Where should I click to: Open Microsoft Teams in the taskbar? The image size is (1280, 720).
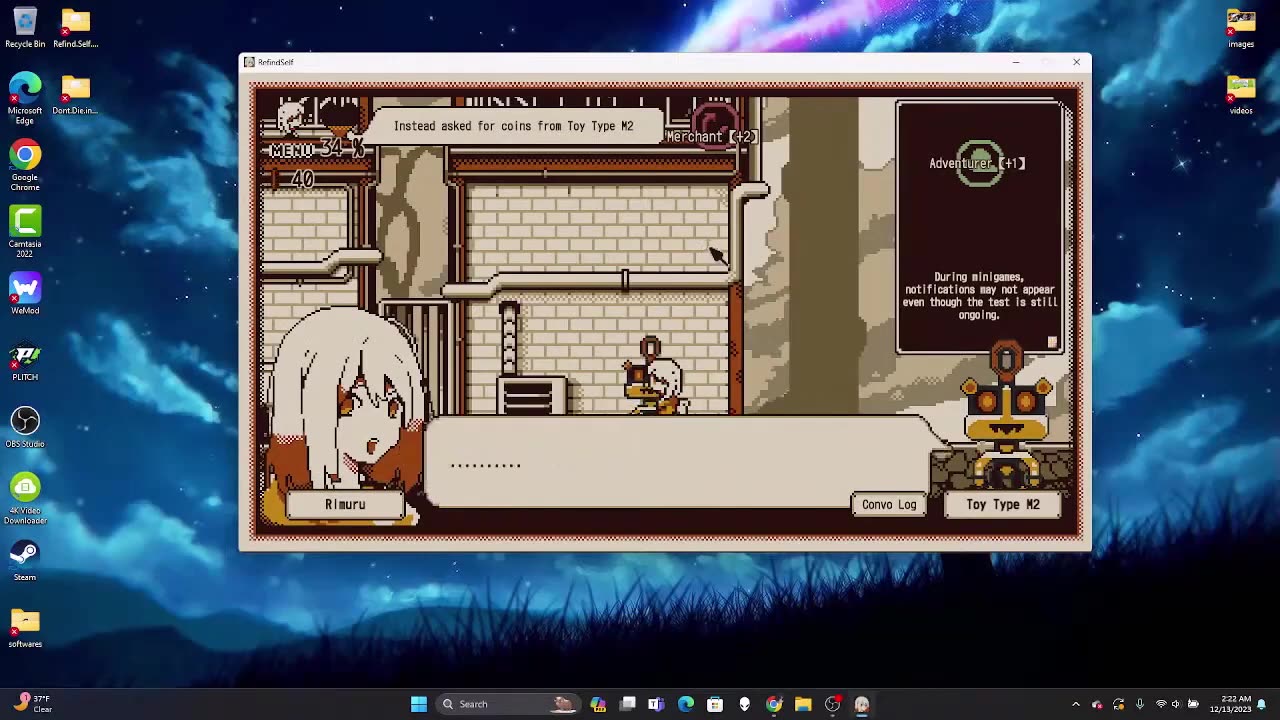656,704
